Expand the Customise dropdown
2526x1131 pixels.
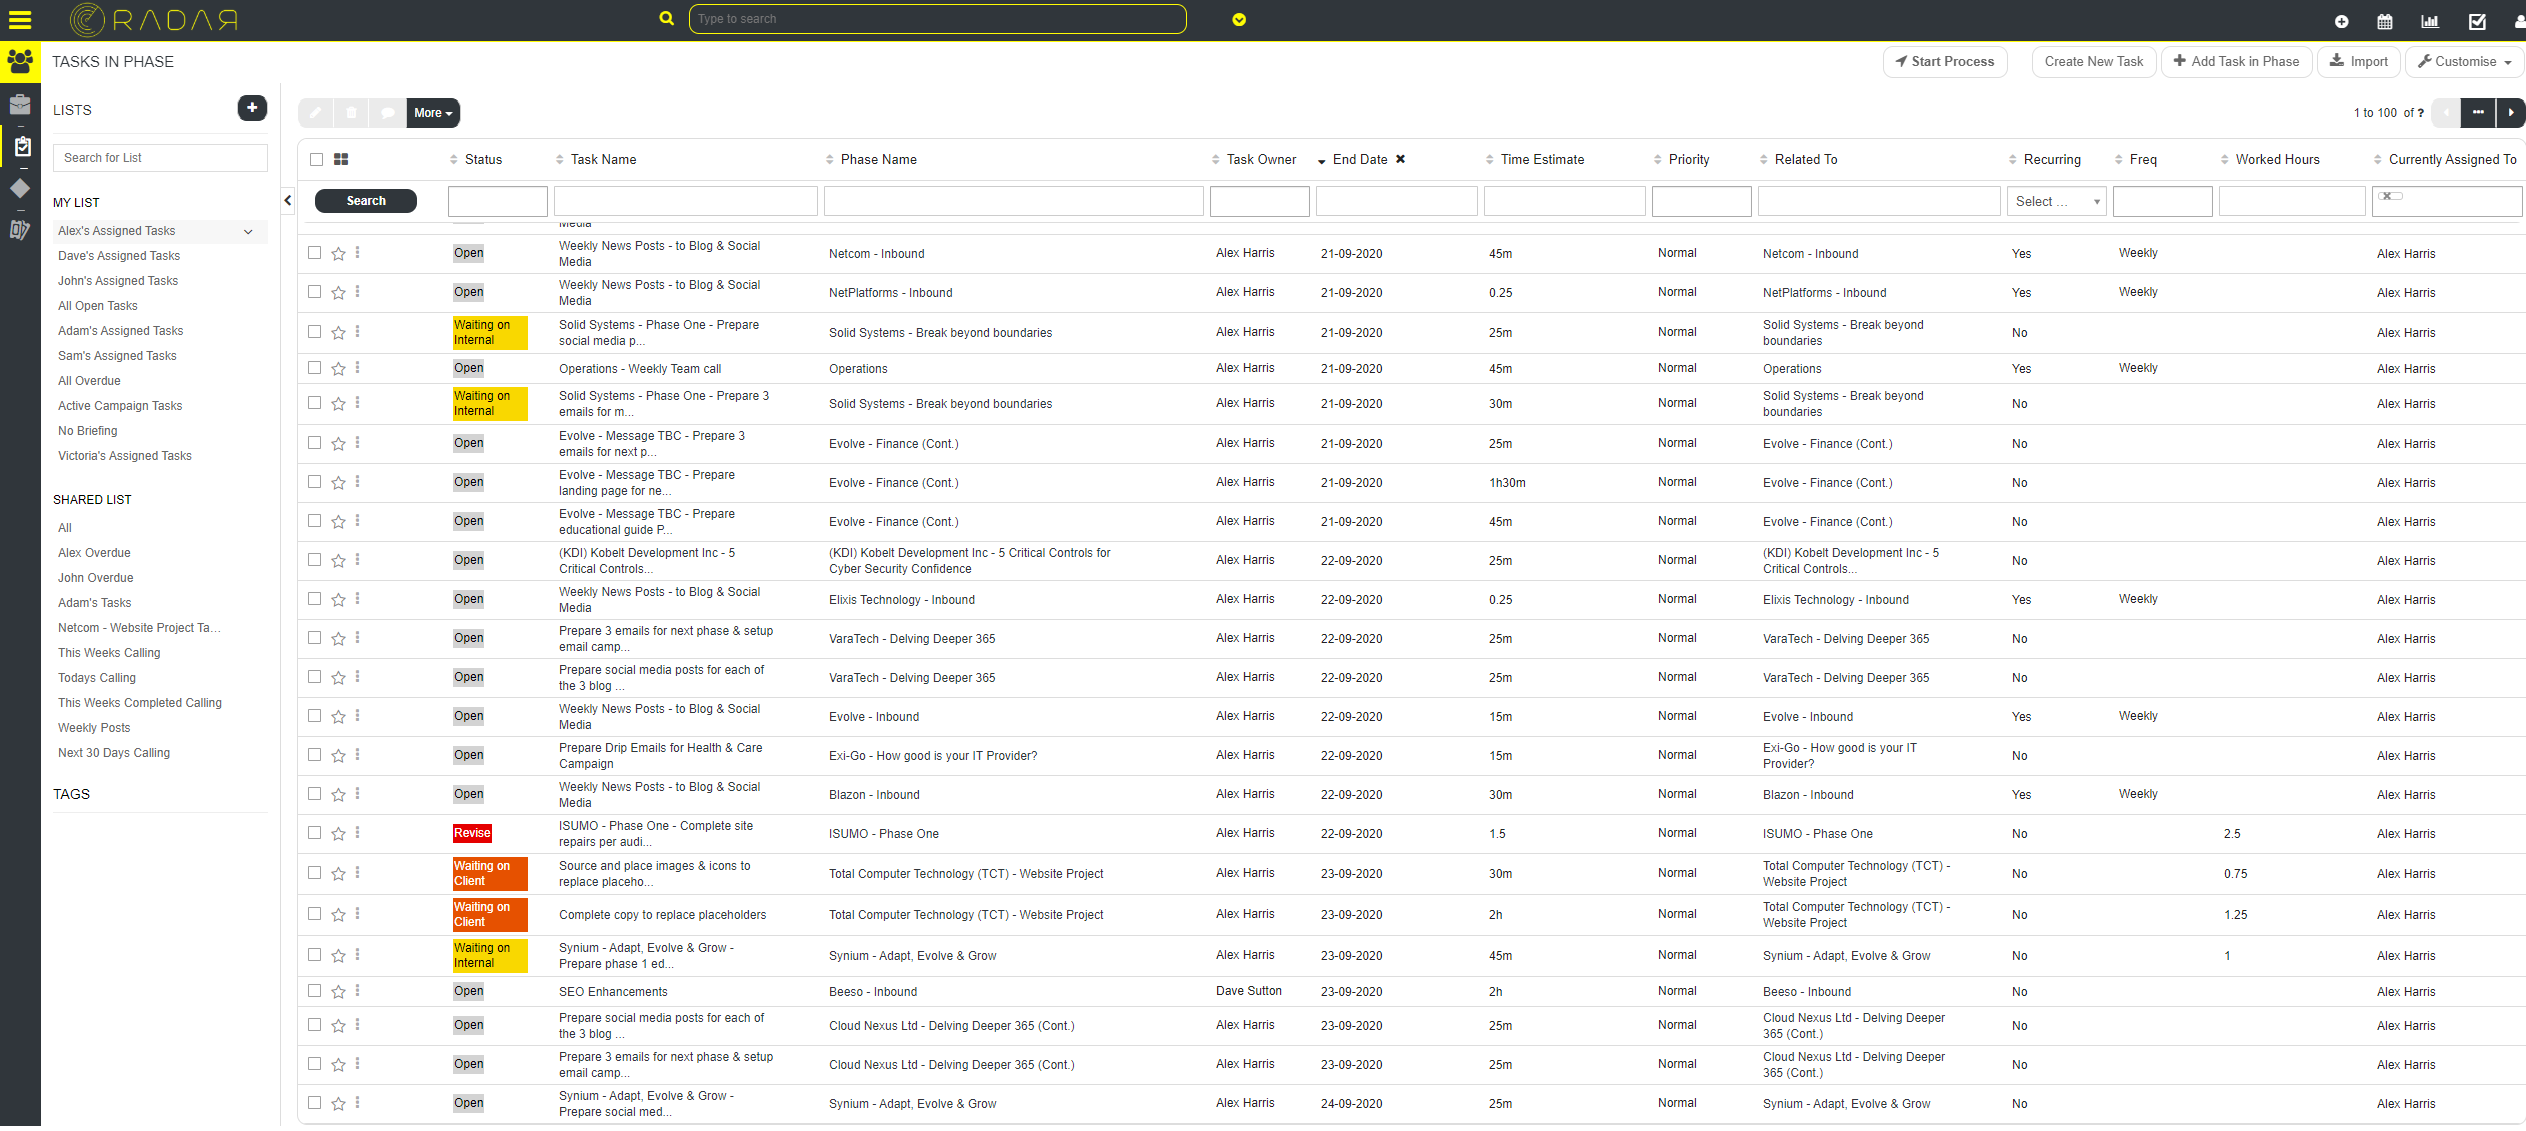[2464, 61]
